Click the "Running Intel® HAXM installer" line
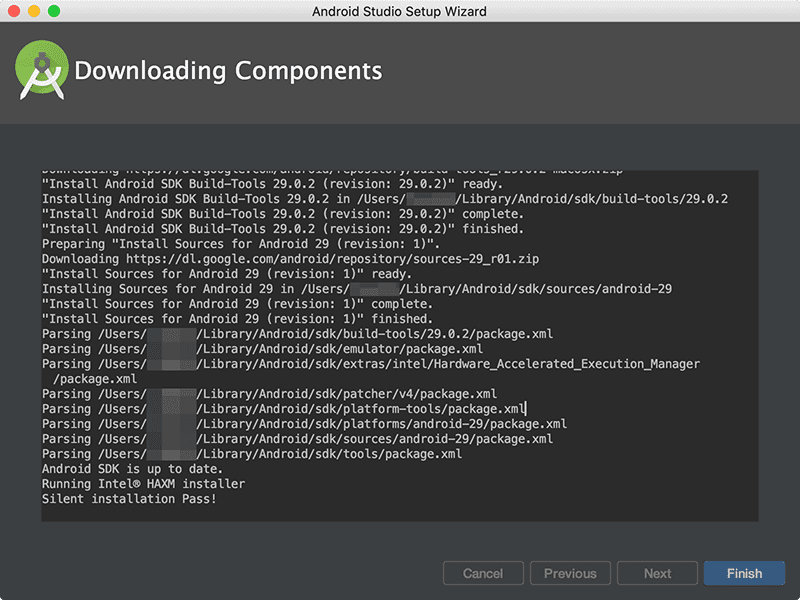Viewport: 800px width, 600px height. tap(143, 484)
